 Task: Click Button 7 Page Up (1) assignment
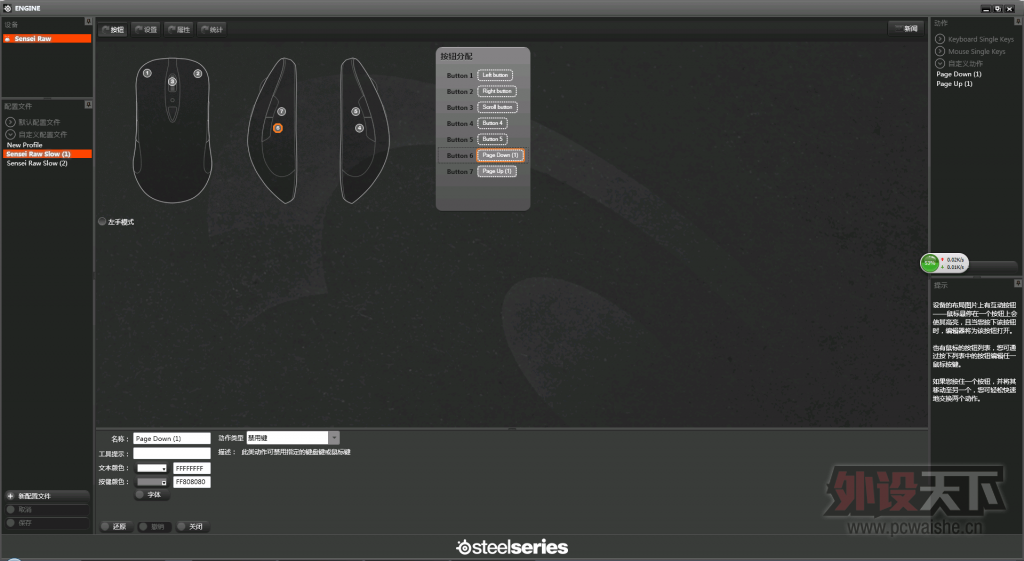coord(497,171)
